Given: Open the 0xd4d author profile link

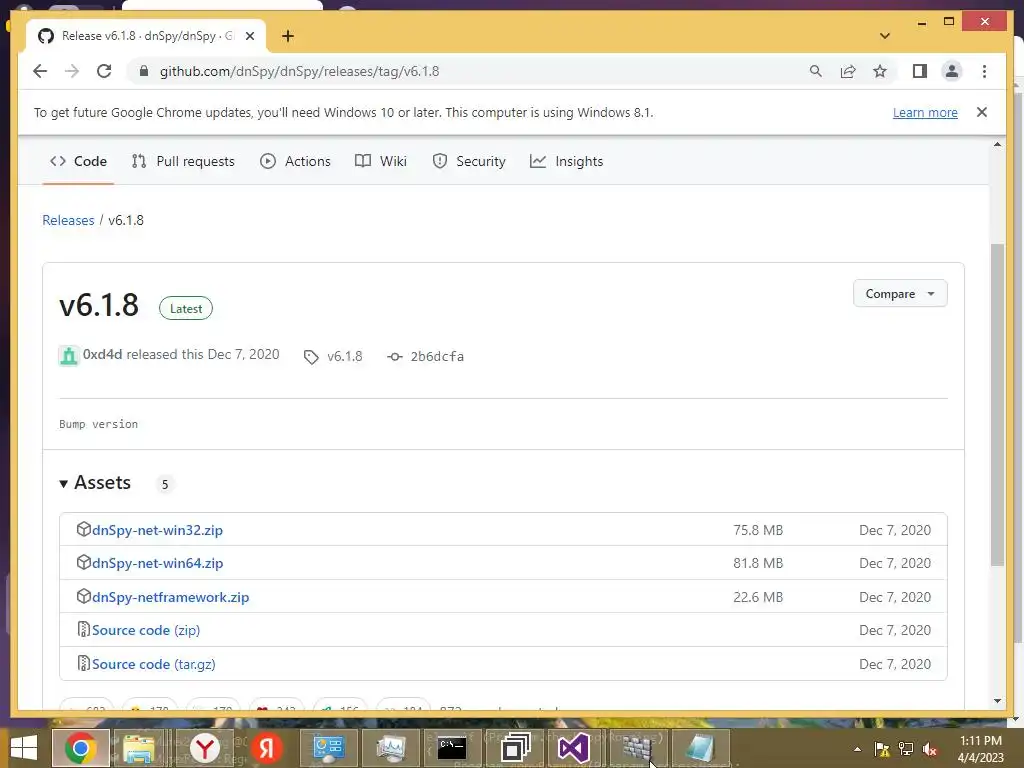Looking at the screenshot, I should tap(103, 355).
